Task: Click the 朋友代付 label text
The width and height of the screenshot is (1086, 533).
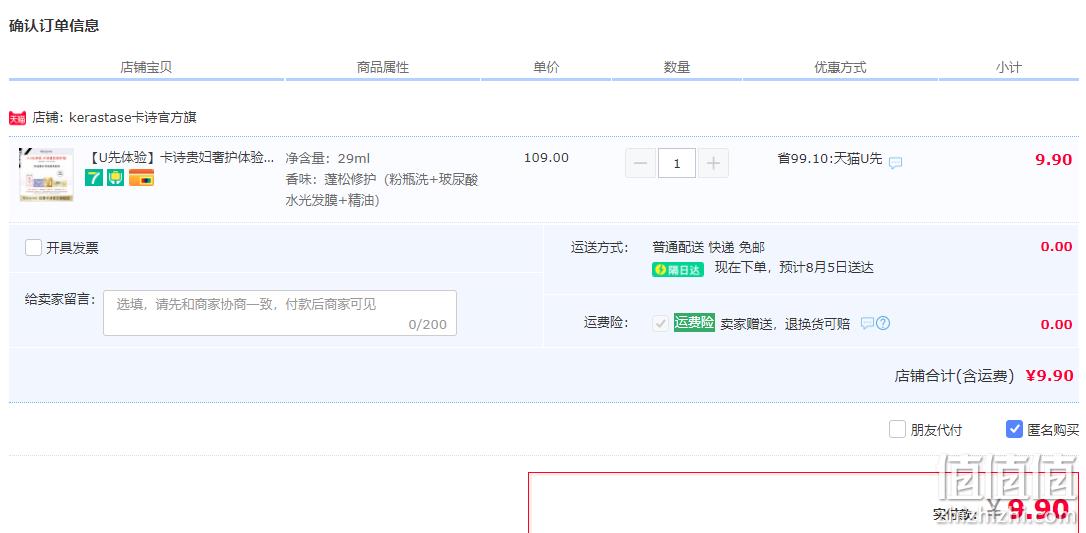Action: (936, 430)
